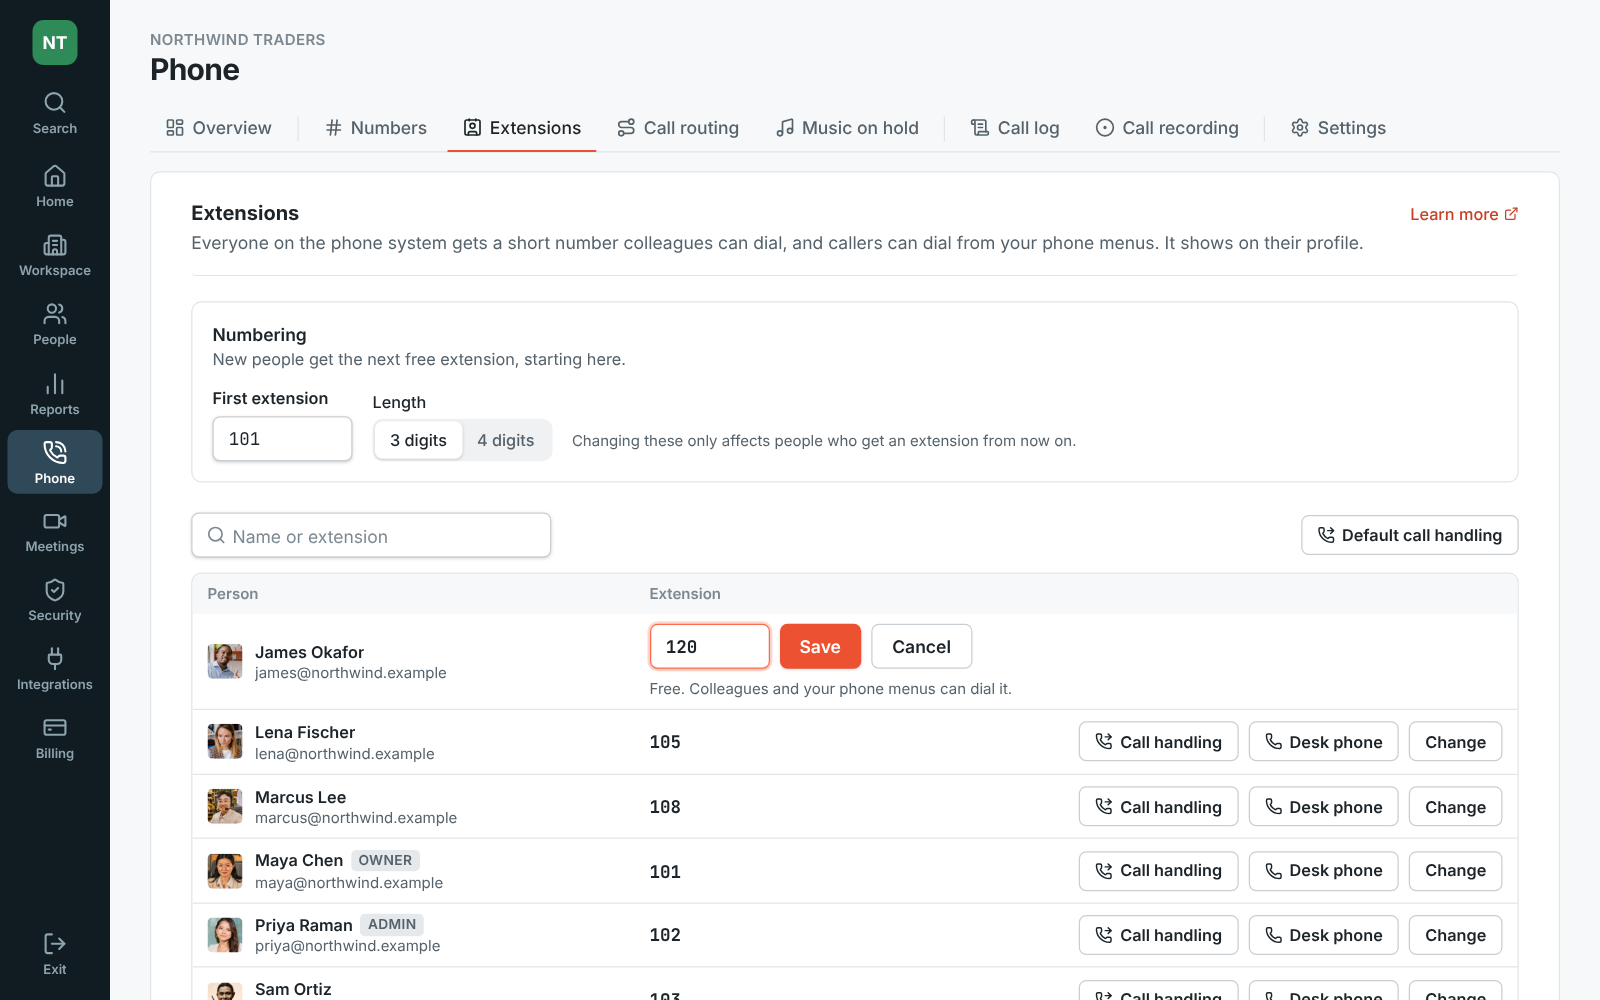Click the First extension input field

click(282, 439)
